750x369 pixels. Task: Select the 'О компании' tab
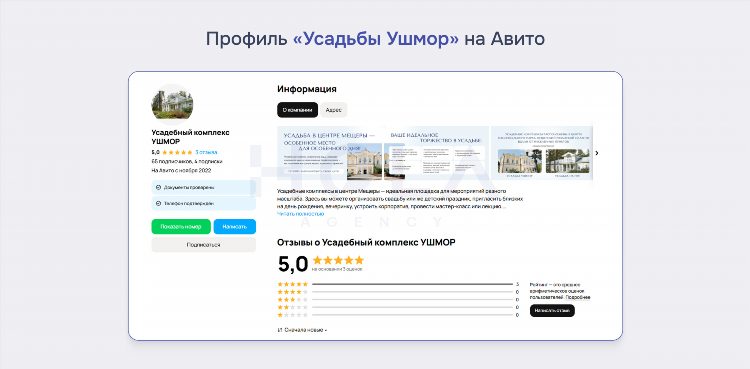tap(297, 110)
